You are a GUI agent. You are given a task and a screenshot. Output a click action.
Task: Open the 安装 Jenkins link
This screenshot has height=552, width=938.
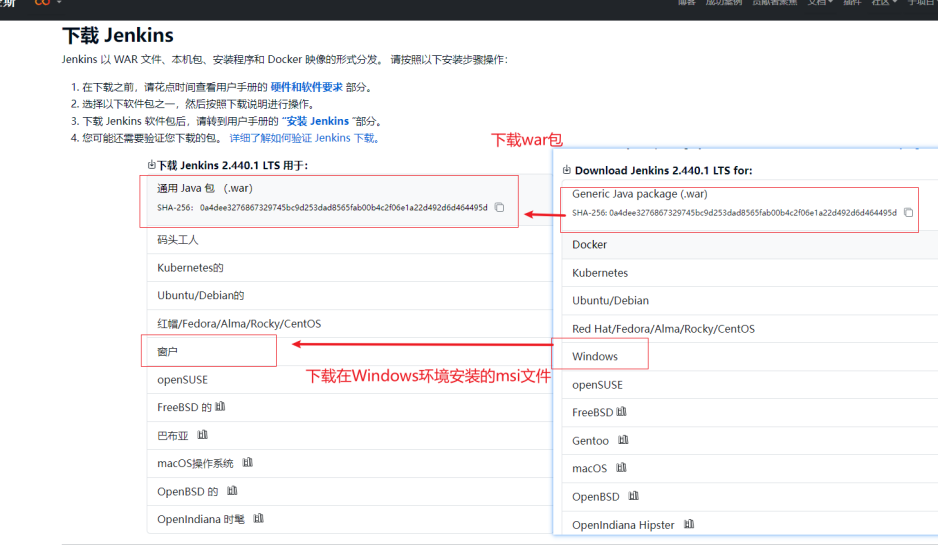317,121
